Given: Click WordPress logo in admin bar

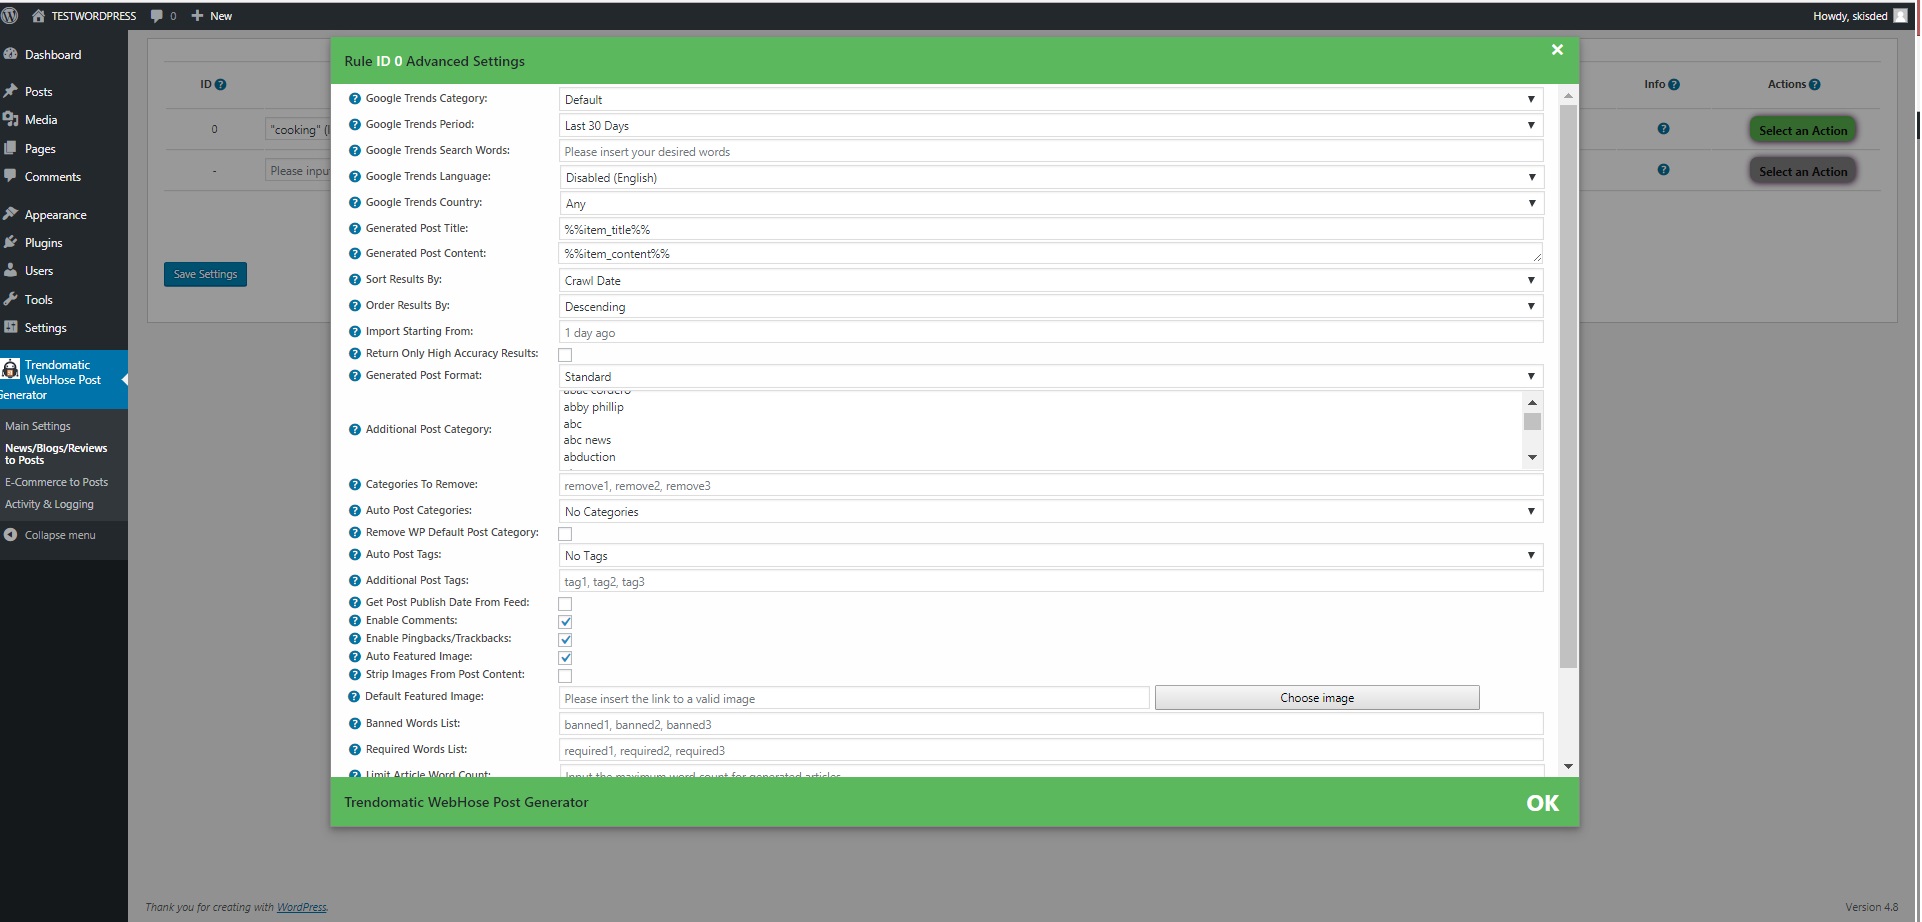Looking at the screenshot, I should (10, 16).
